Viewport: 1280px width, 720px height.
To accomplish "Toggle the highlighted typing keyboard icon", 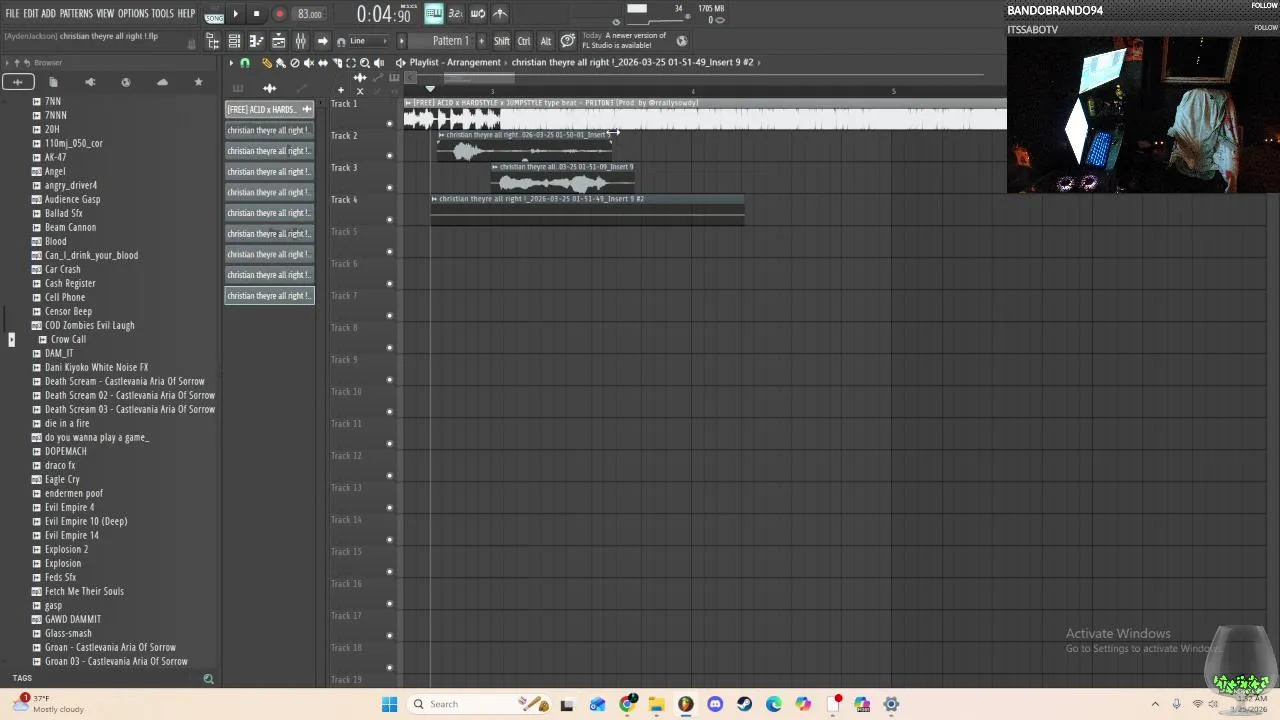I will (433, 14).
